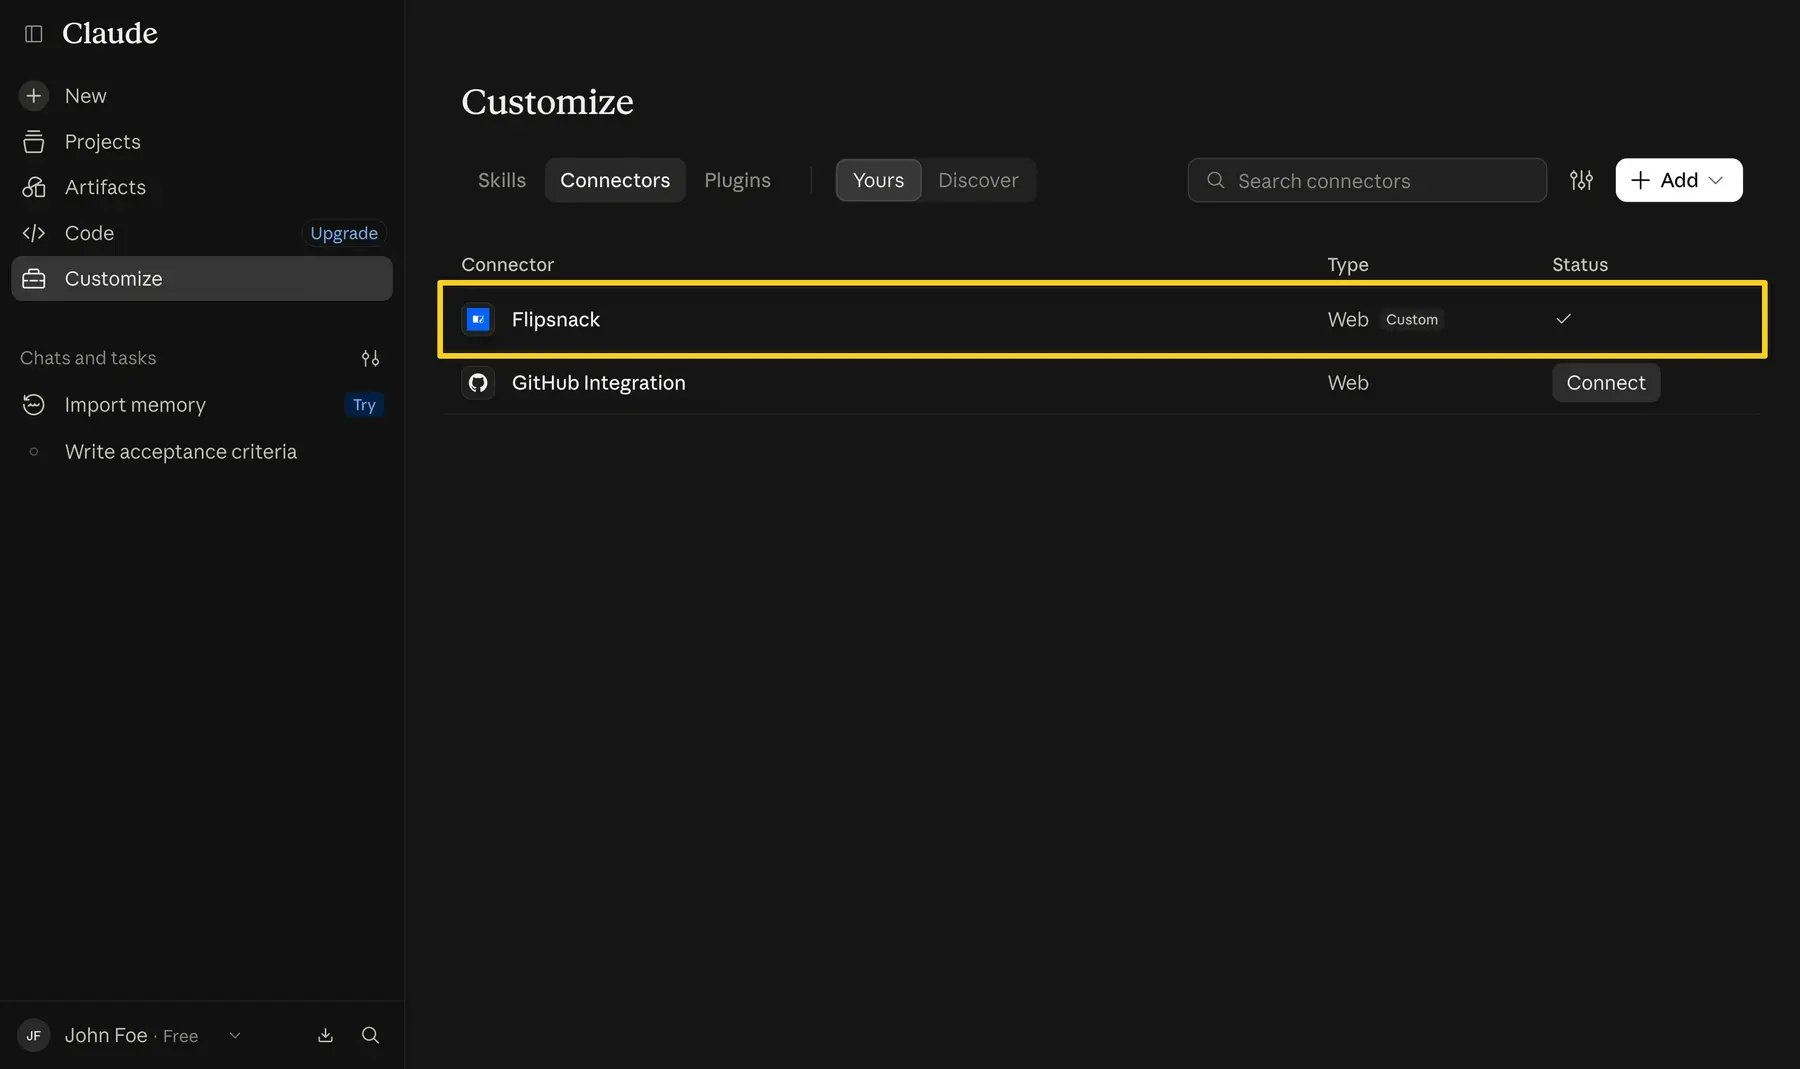Open the Add dropdown button

coord(1679,180)
